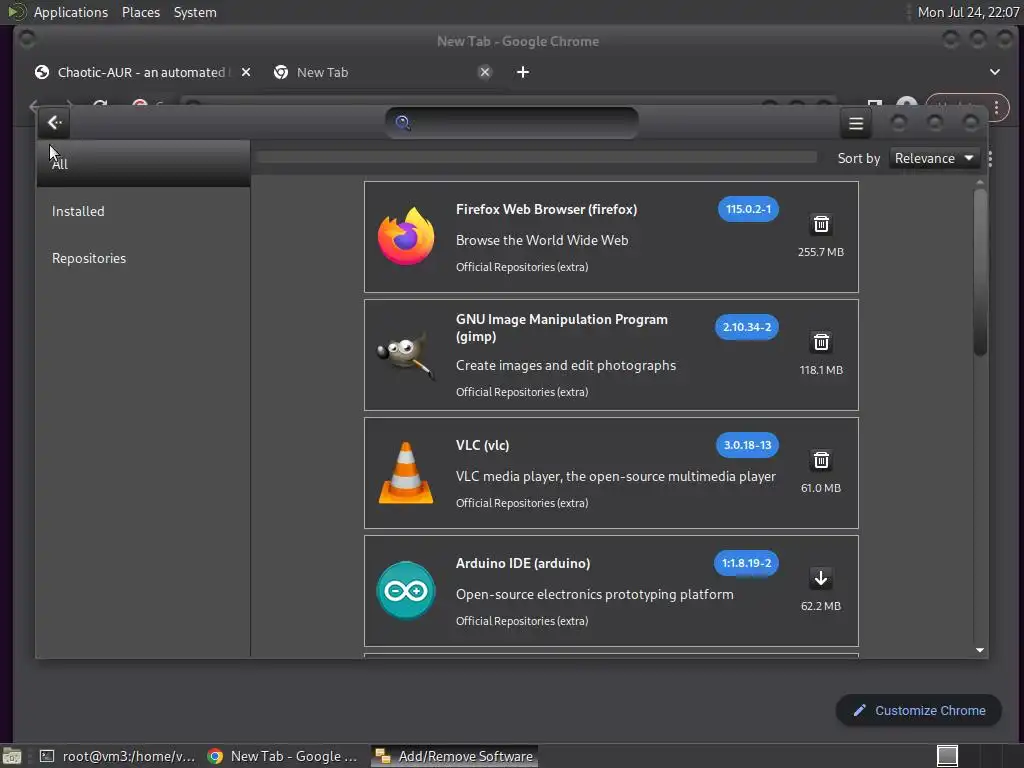Click the Arduino infinity logo icon
This screenshot has width=1024, height=768.
(406, 591)
